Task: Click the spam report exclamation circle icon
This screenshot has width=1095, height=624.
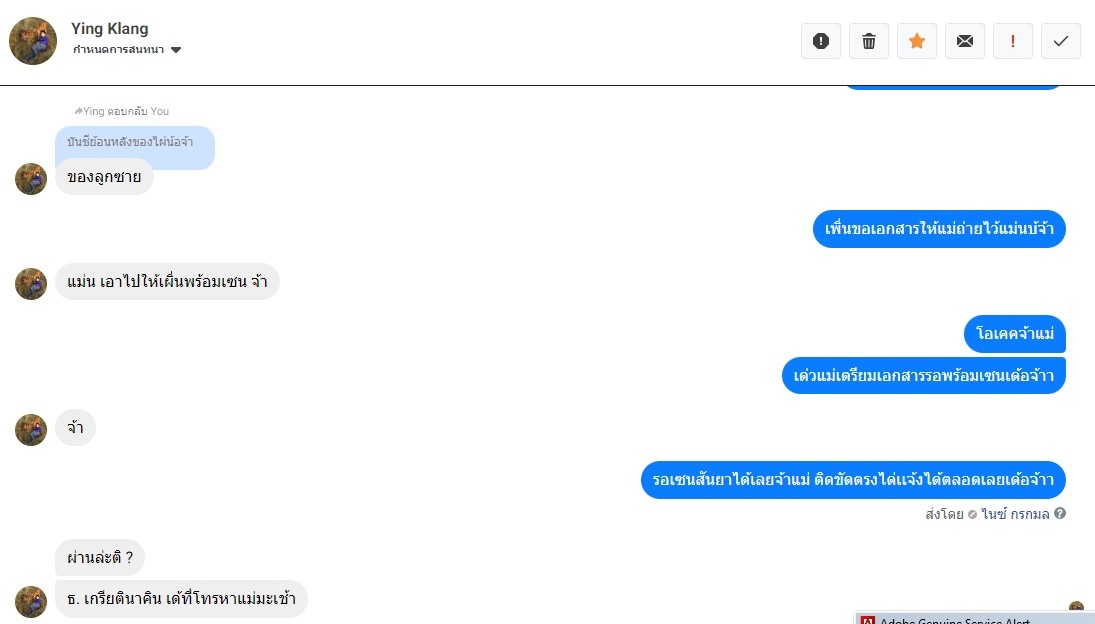Action: (821, 41)
